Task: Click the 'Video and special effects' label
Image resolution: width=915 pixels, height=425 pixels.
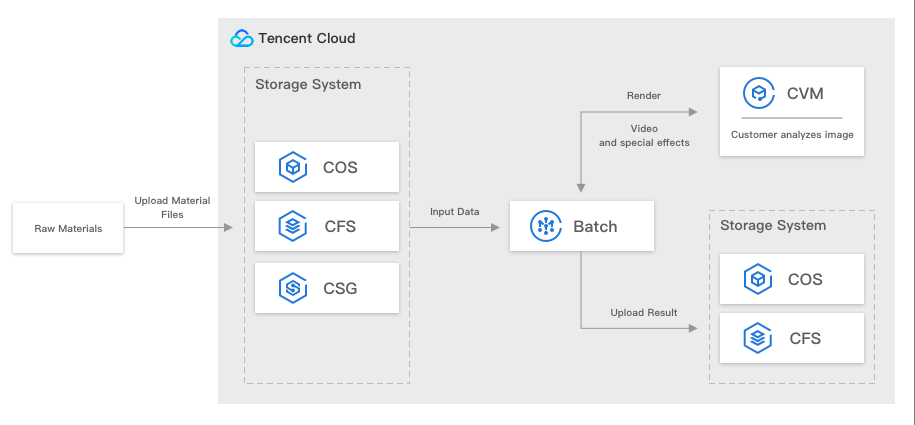Action: [644, 135]
